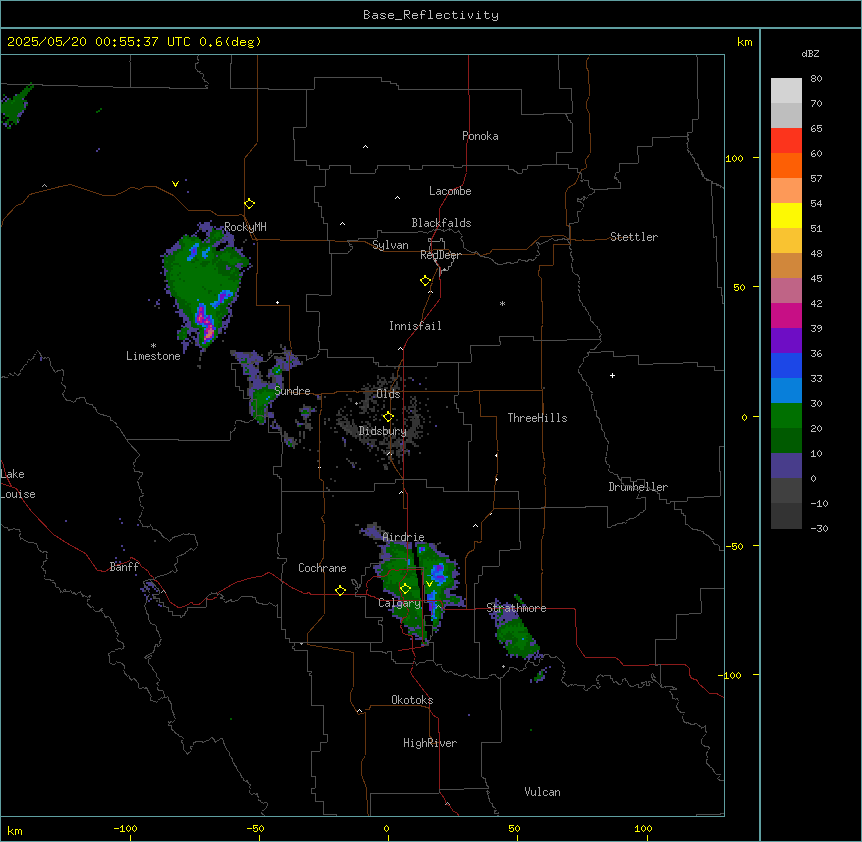The height and width of the screenshot is (842, 862).
Task: Click the Strathmore town label
Action: (516, 608)
